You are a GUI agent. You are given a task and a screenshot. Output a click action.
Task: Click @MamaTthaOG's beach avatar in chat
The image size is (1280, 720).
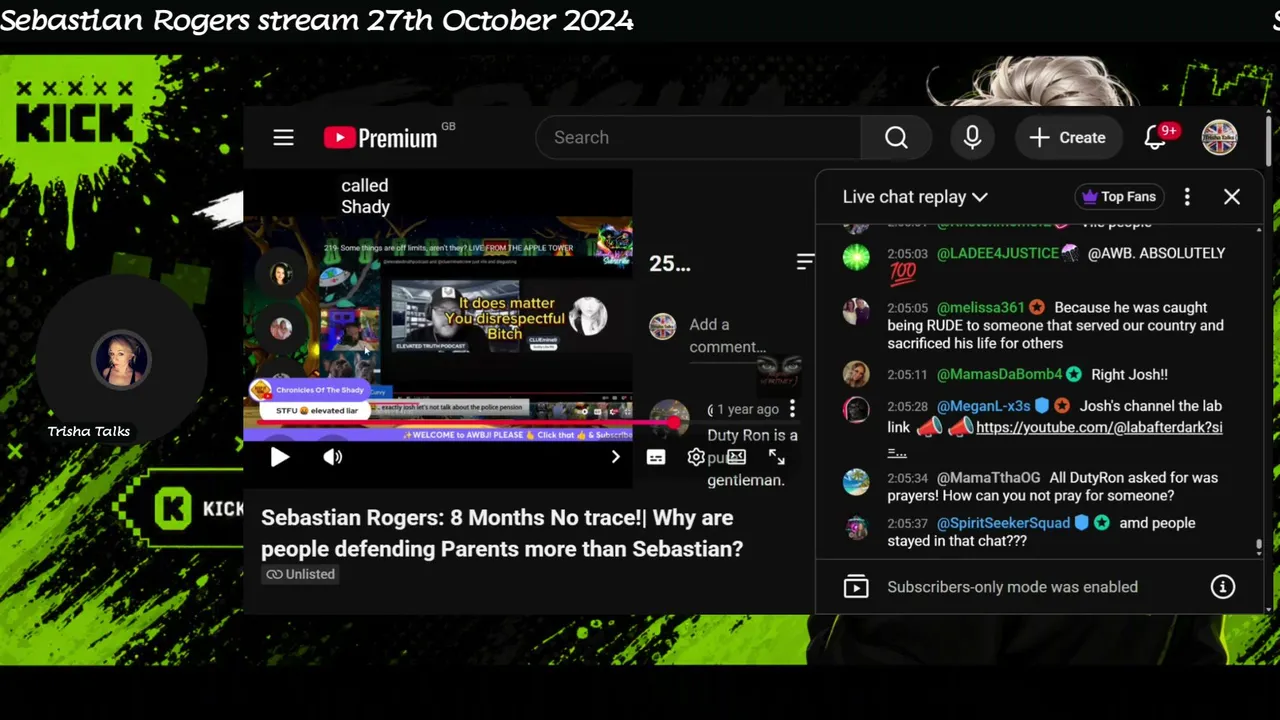click(x=856, y=482)
